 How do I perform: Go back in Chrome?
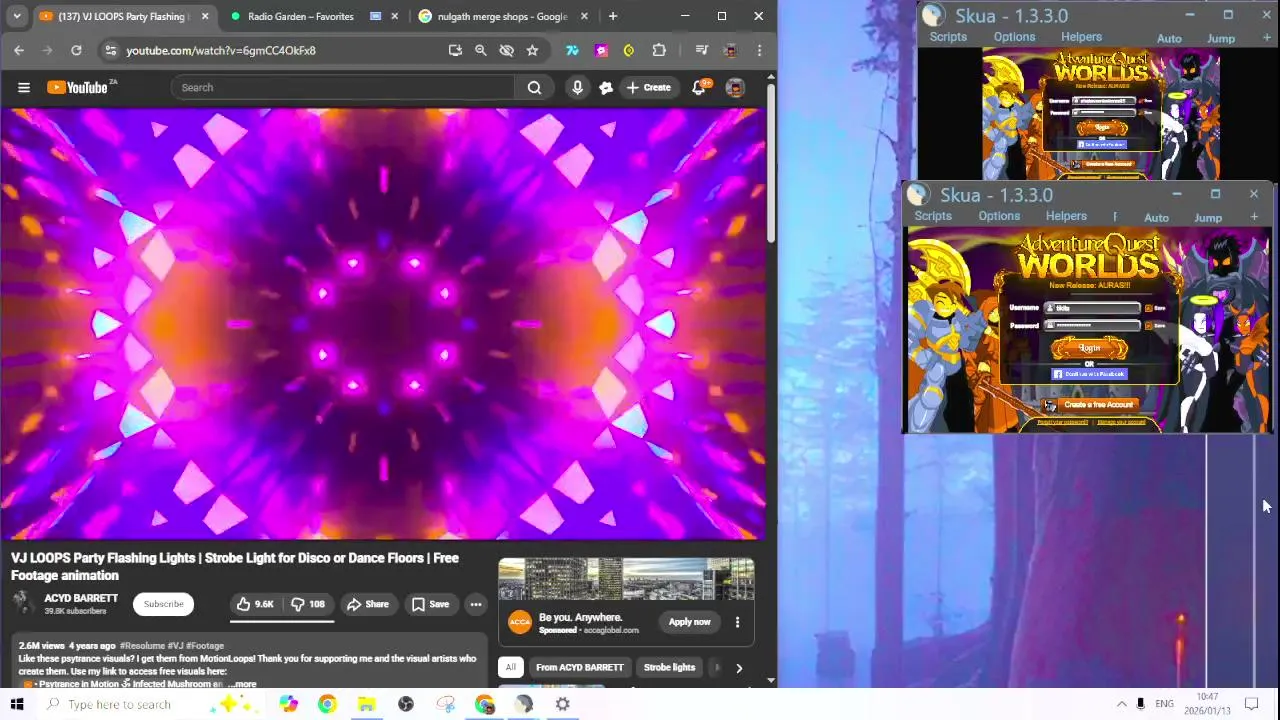19,50
